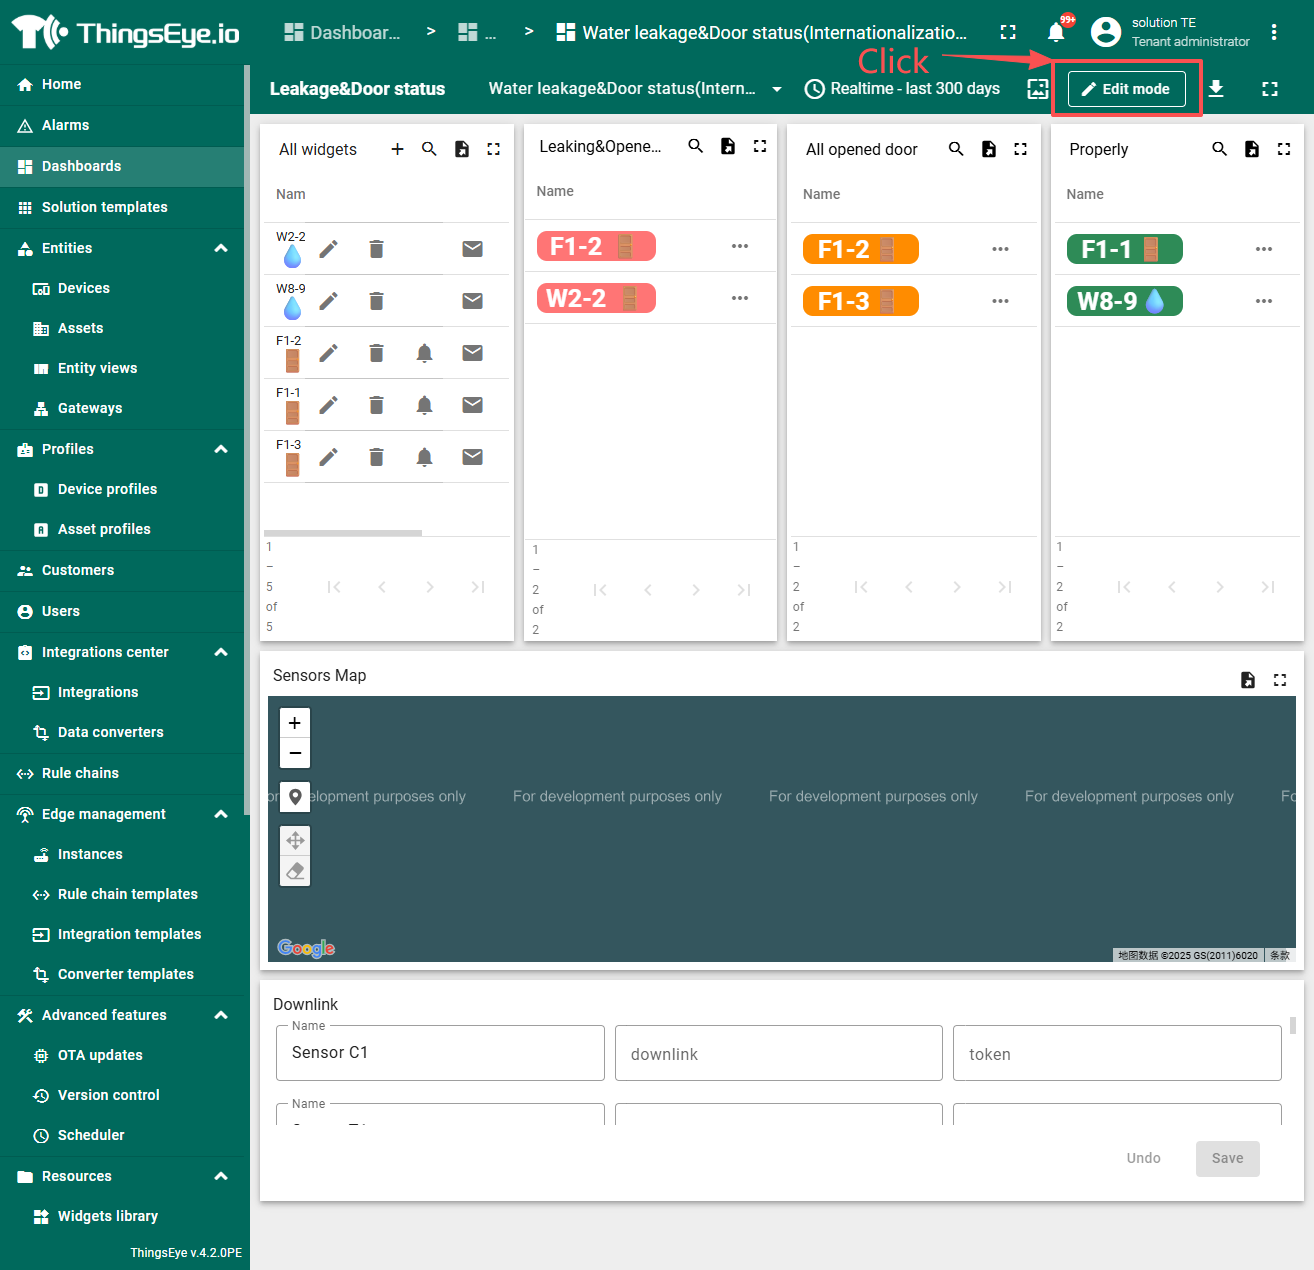This screenshot has width=1314, height=1270.
Task: Click the trash delete icon for W8-9
Action: tap(376, 301)
